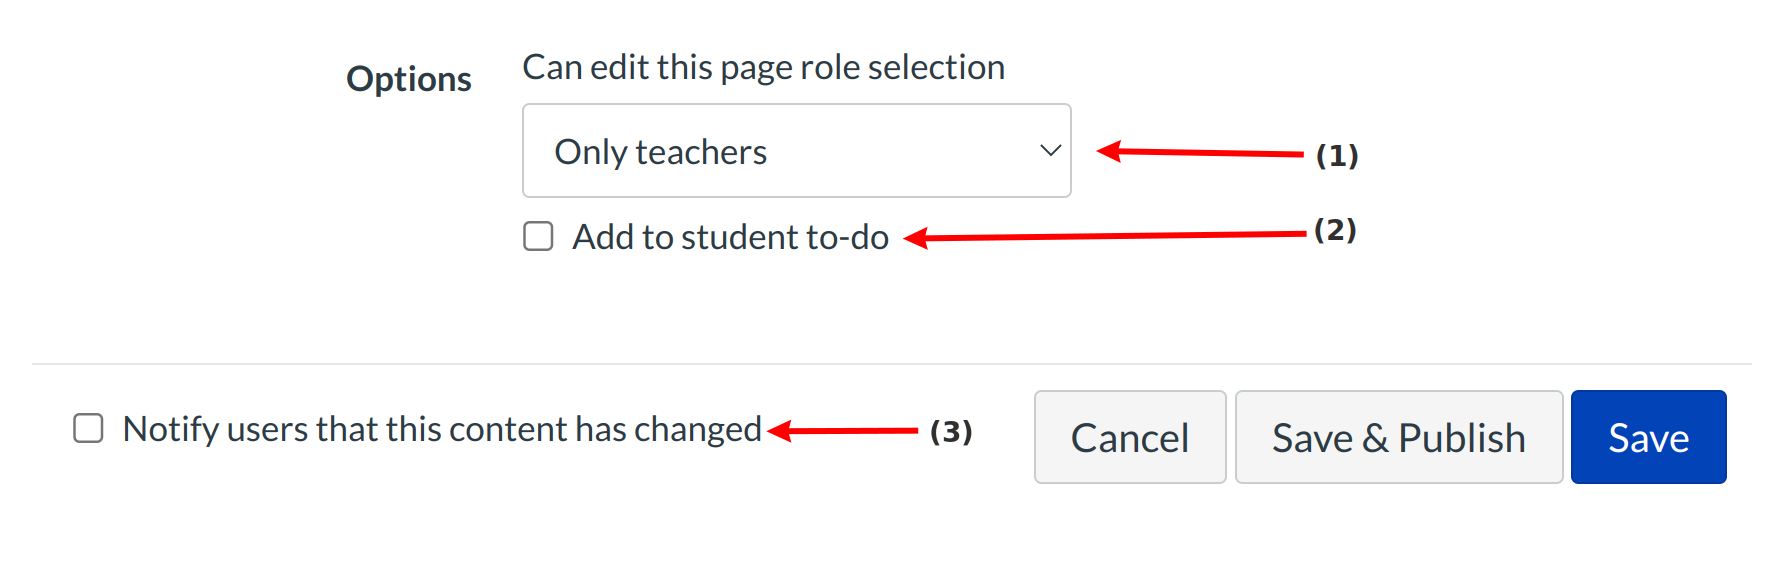This screenshot has width=1782, height=562.
Task: Open the 'Only teachers' role dropdown
Action: [x=796, y=151]
